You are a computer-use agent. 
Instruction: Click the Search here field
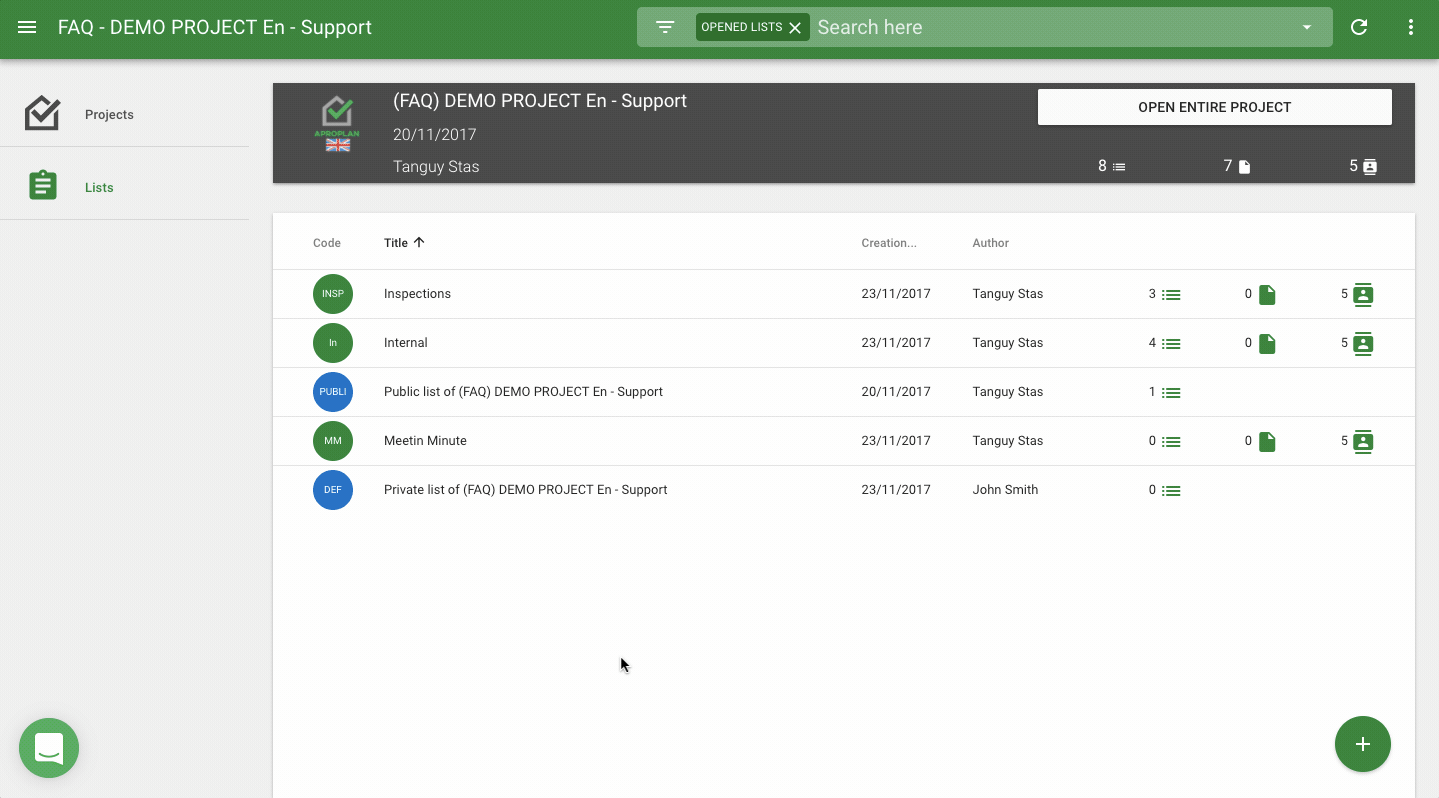pyautogui.click(x=1050, y=27)
